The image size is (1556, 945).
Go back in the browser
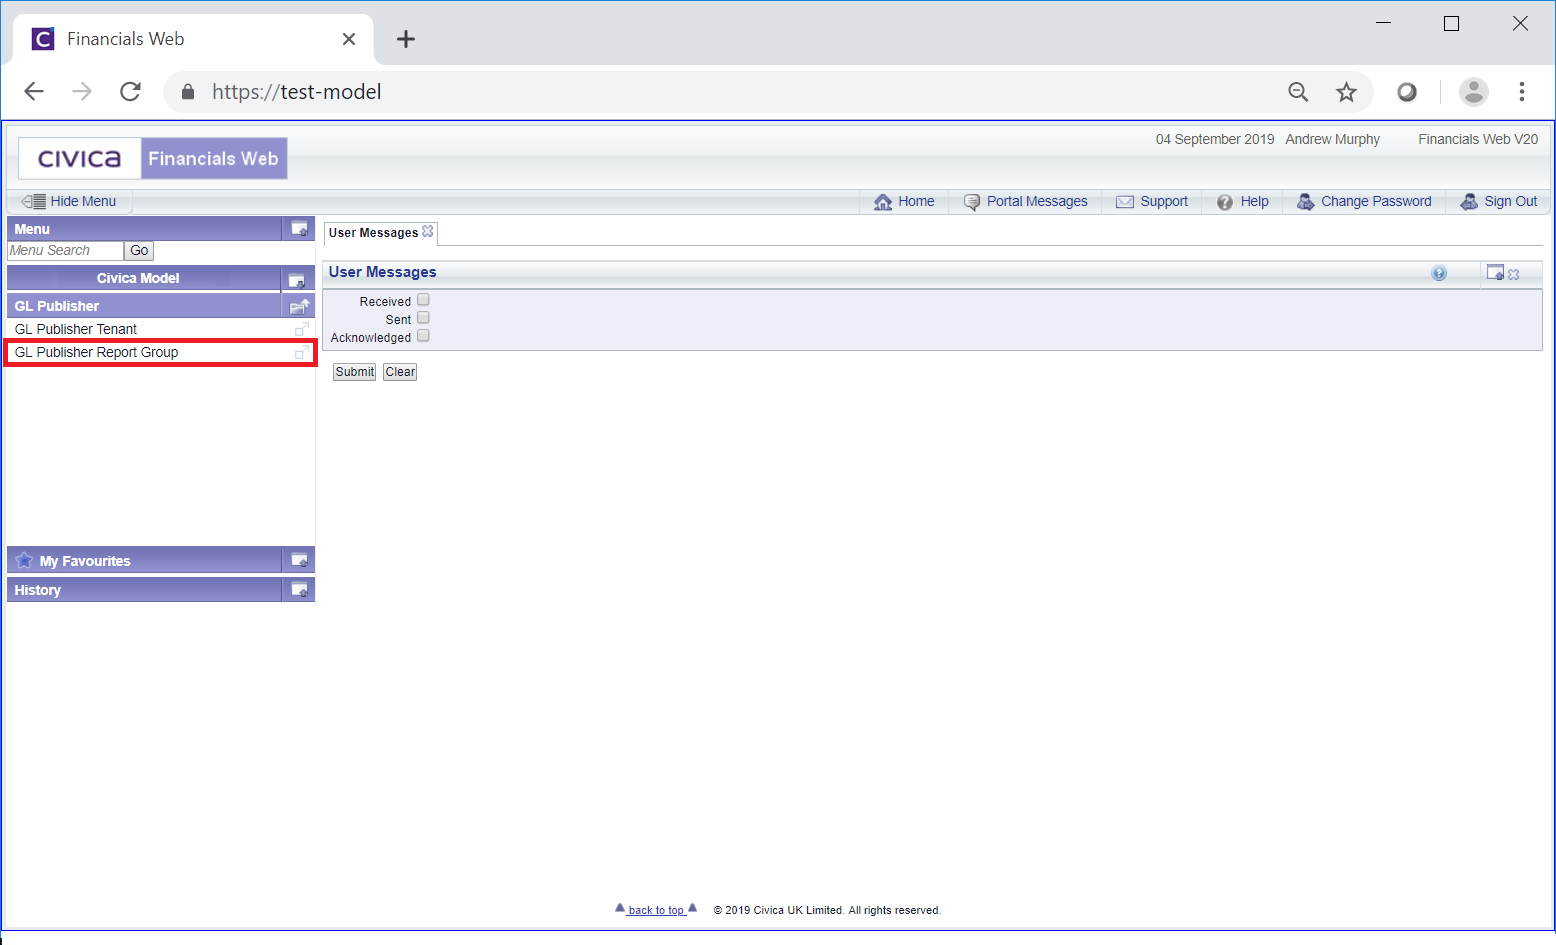pyautogui.click(x=34, y=92)
